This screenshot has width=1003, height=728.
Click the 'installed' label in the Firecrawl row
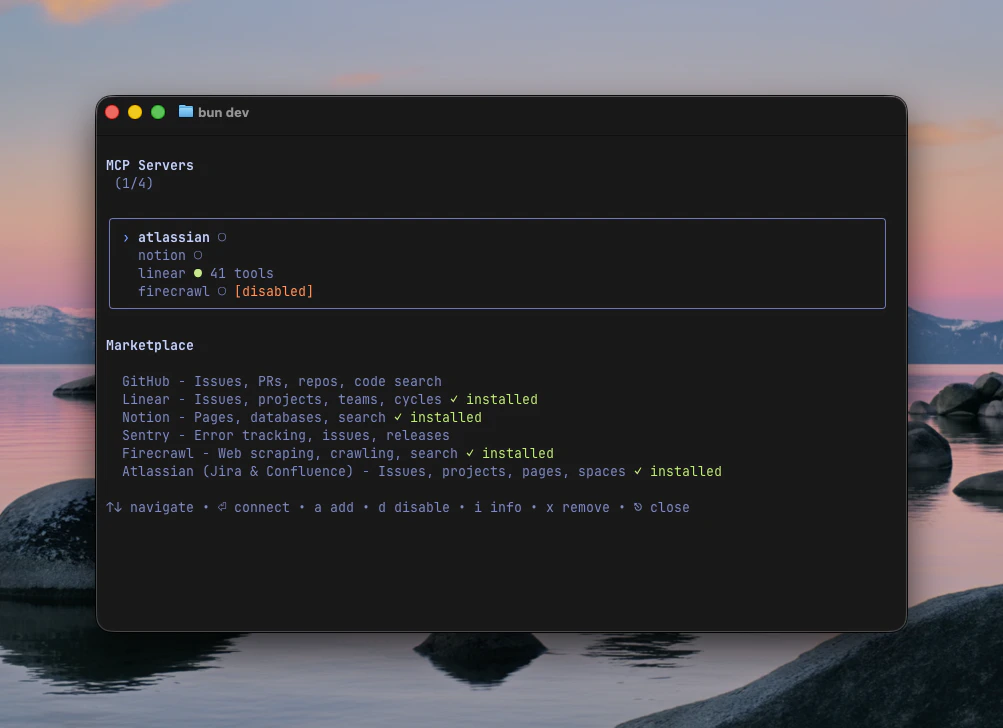(x=517, y=453)
